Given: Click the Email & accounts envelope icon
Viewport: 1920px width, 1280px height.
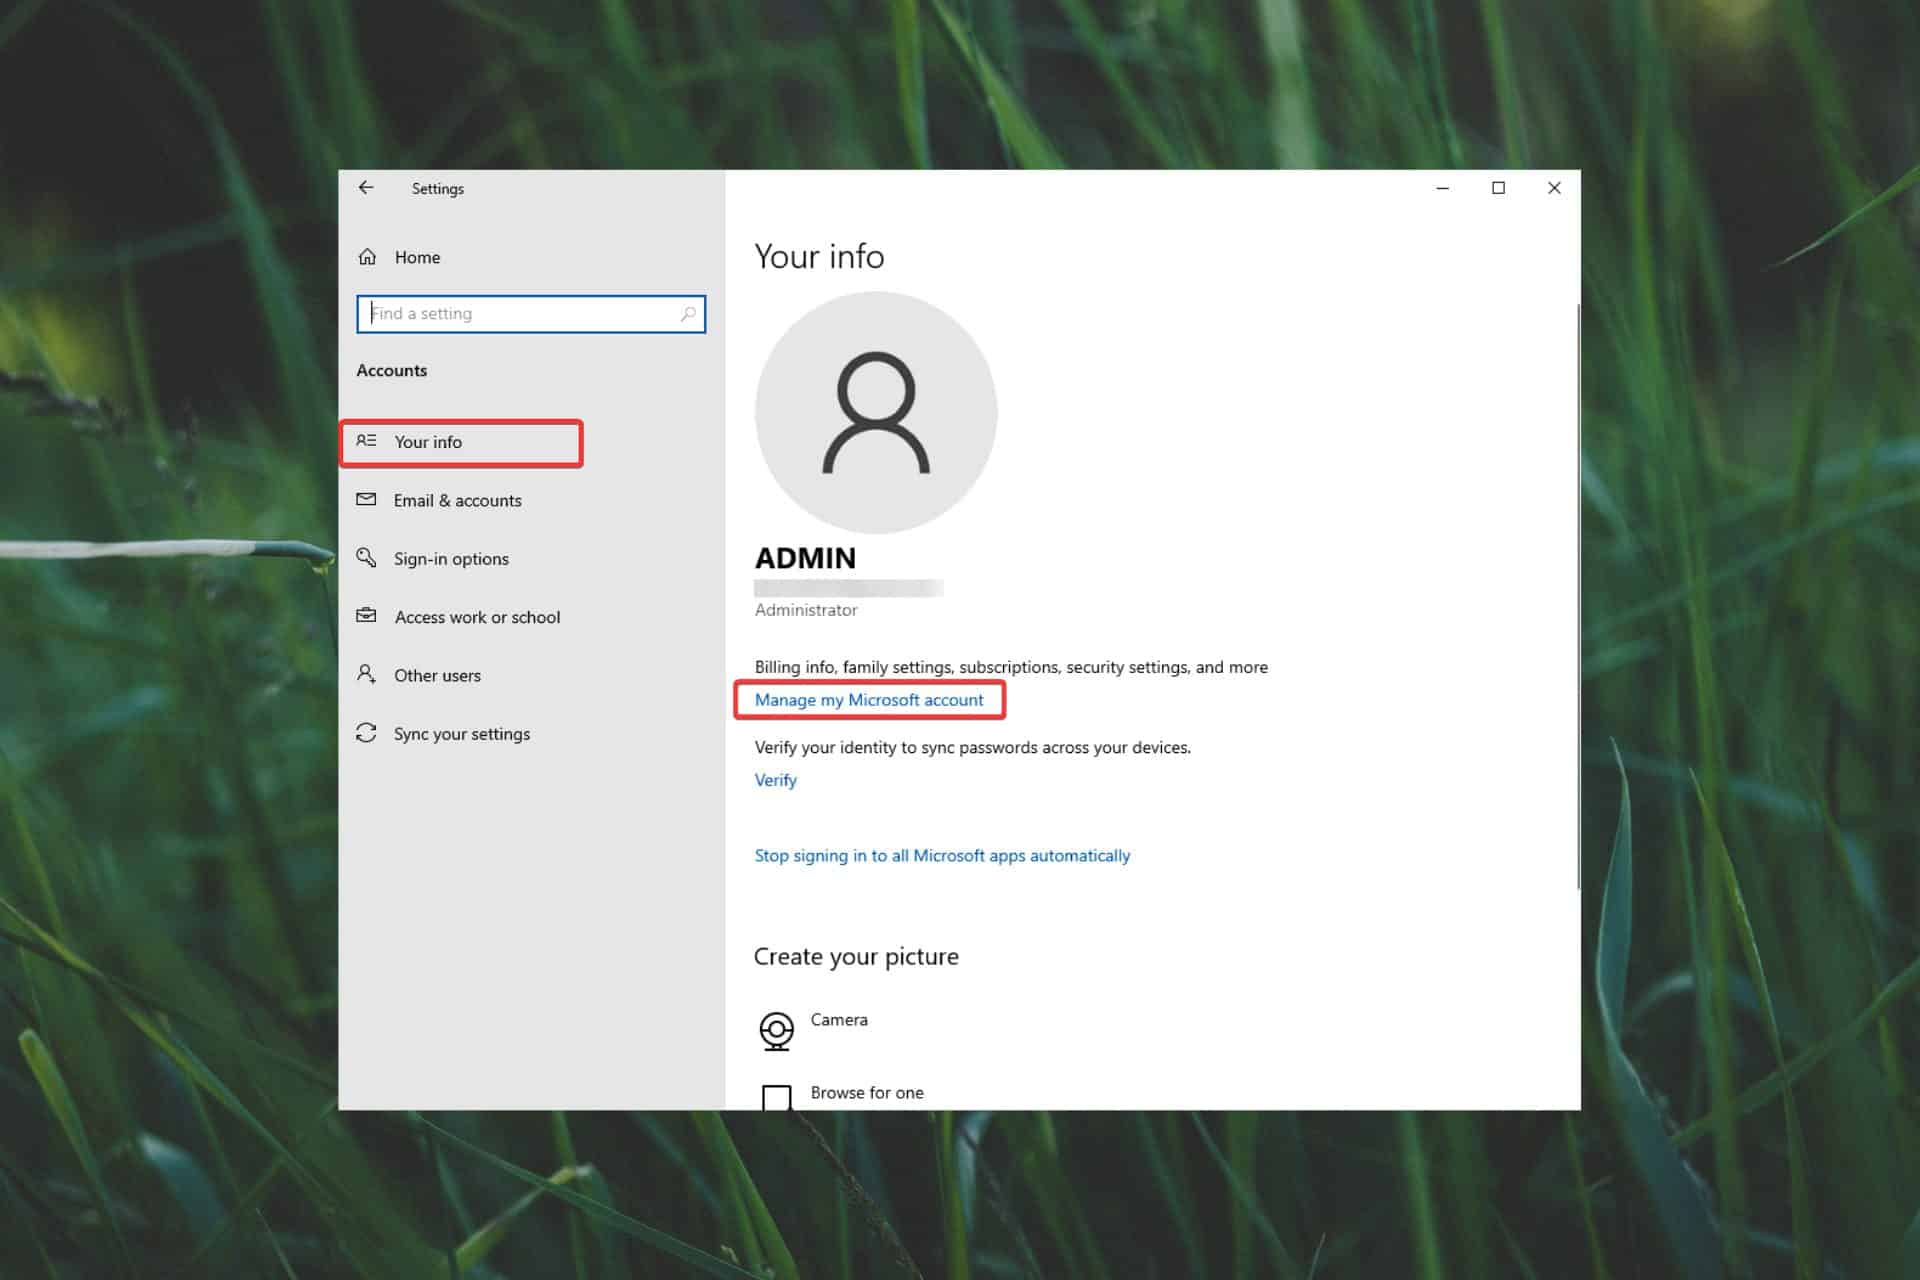Looking at the screenshot, I should click(x=366, y=499).
